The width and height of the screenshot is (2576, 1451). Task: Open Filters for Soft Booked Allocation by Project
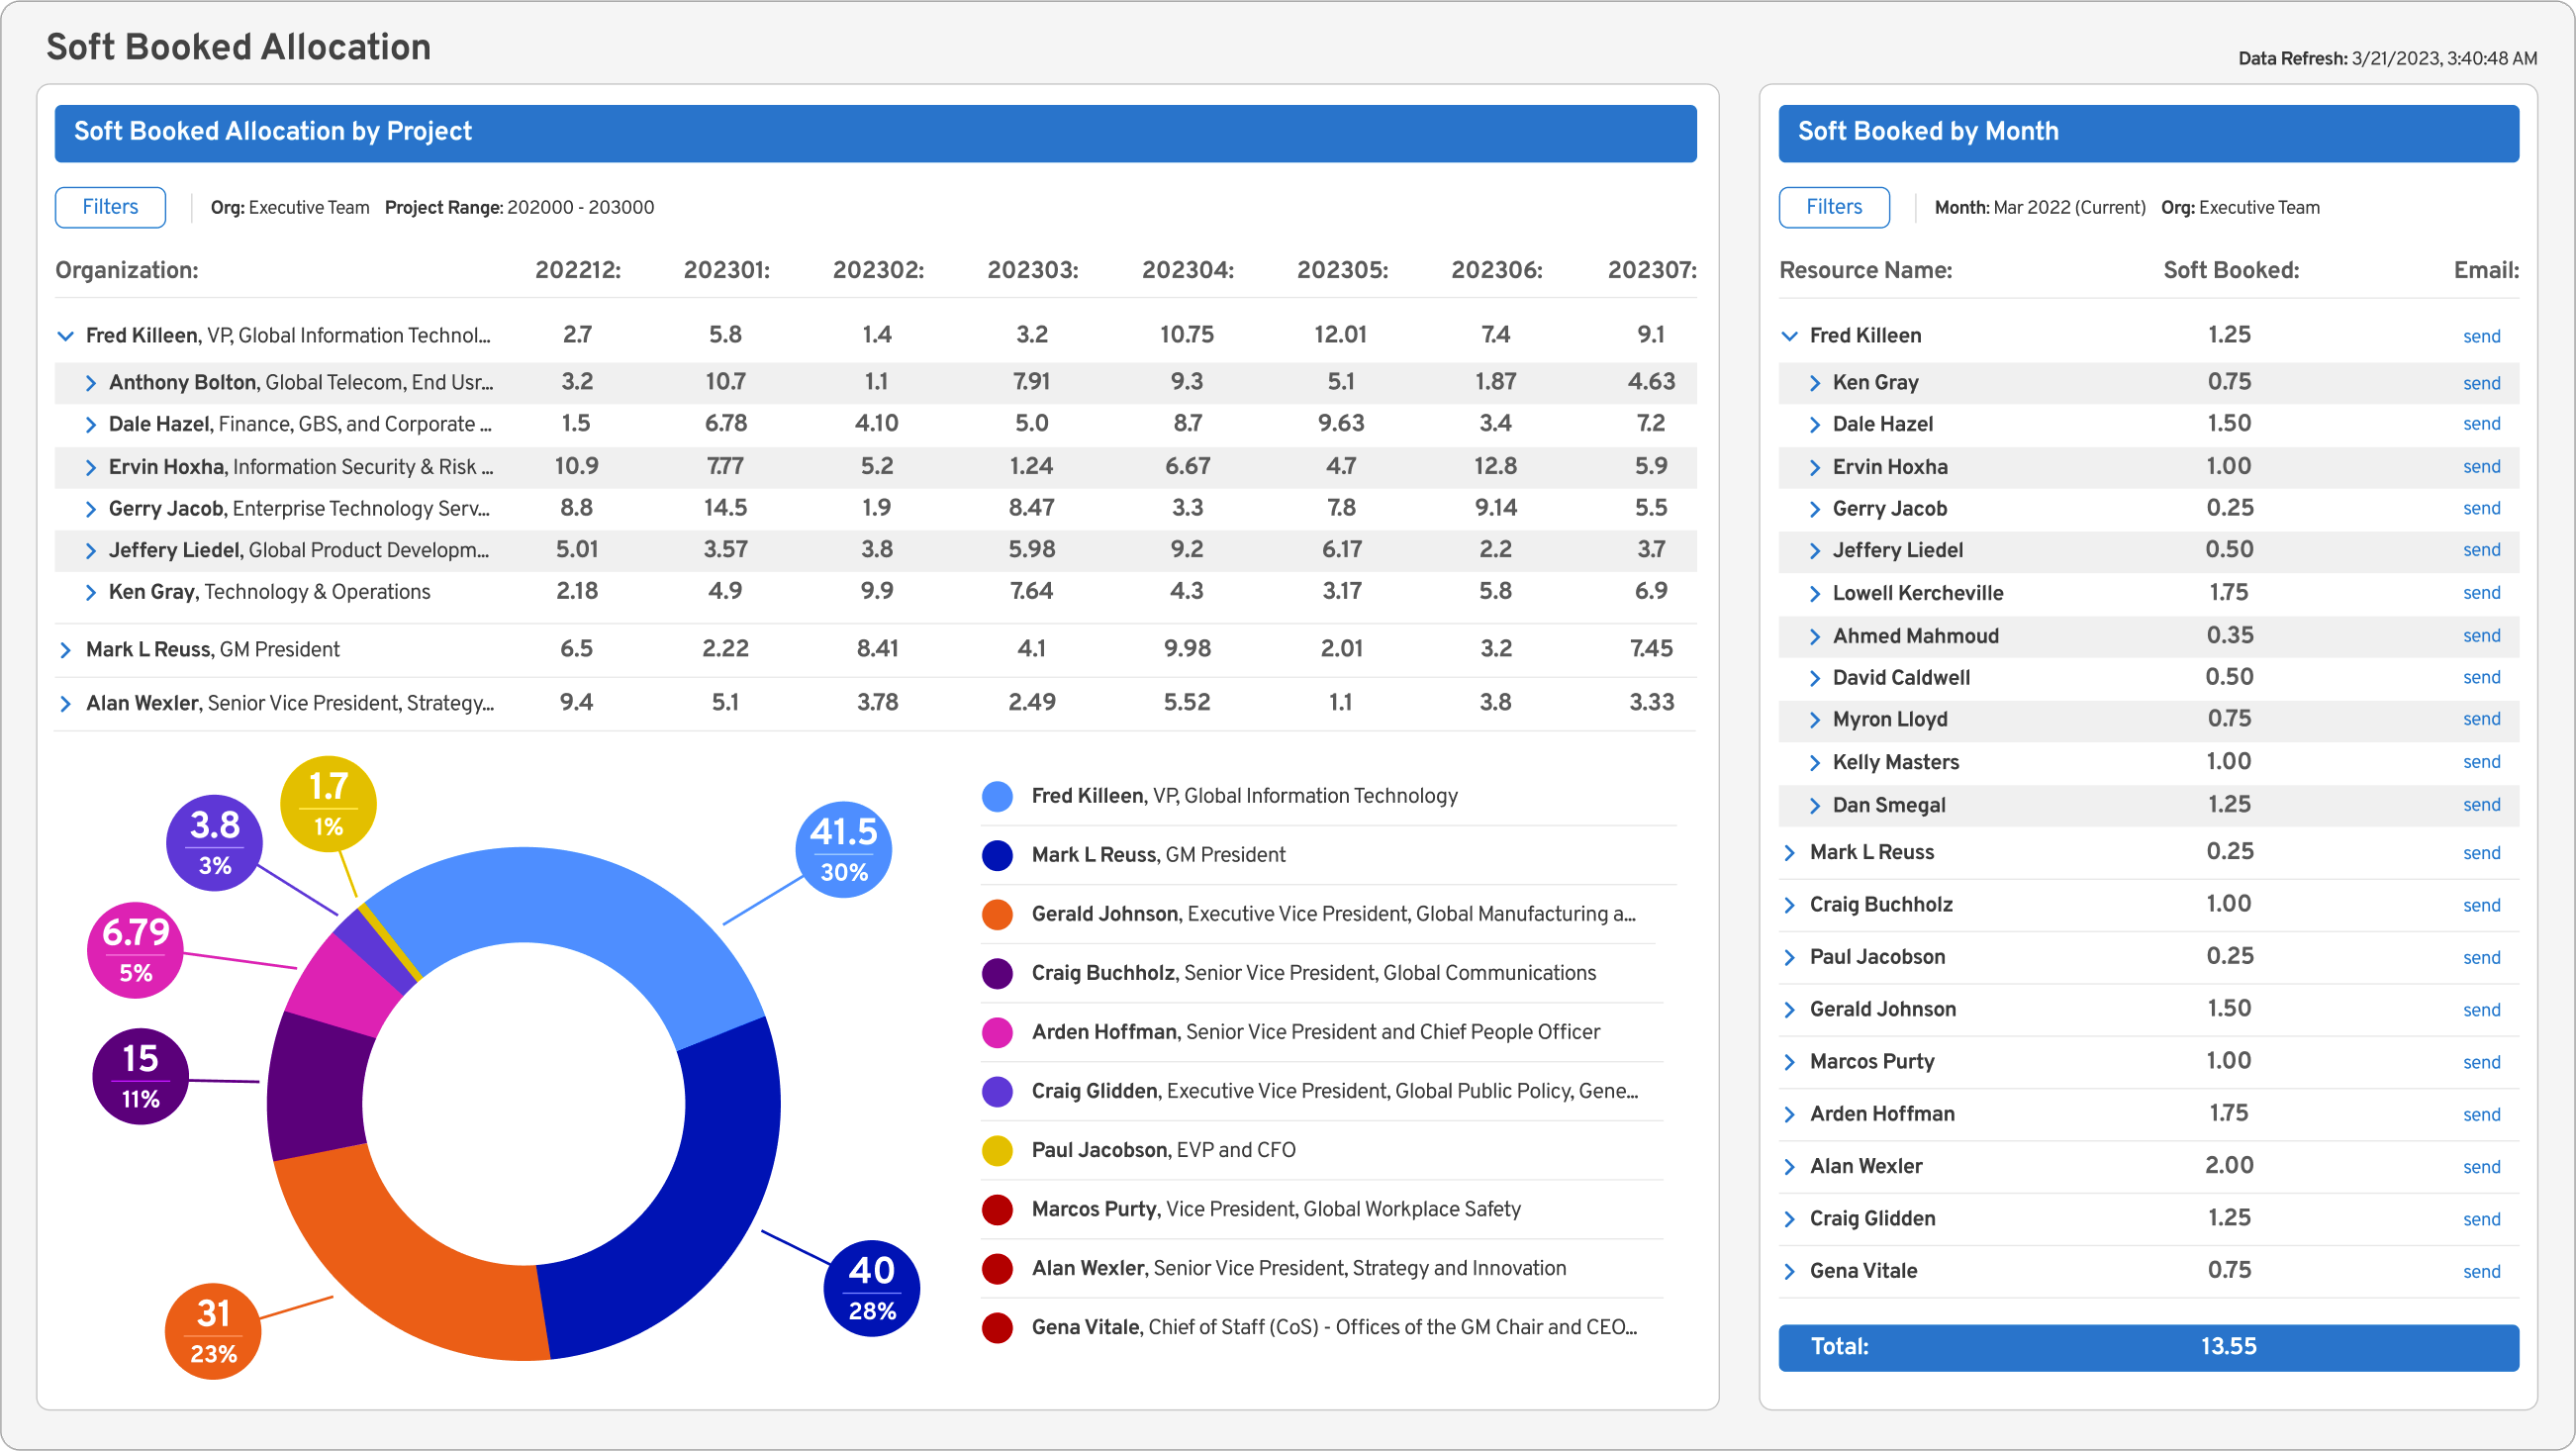(110, 207)
